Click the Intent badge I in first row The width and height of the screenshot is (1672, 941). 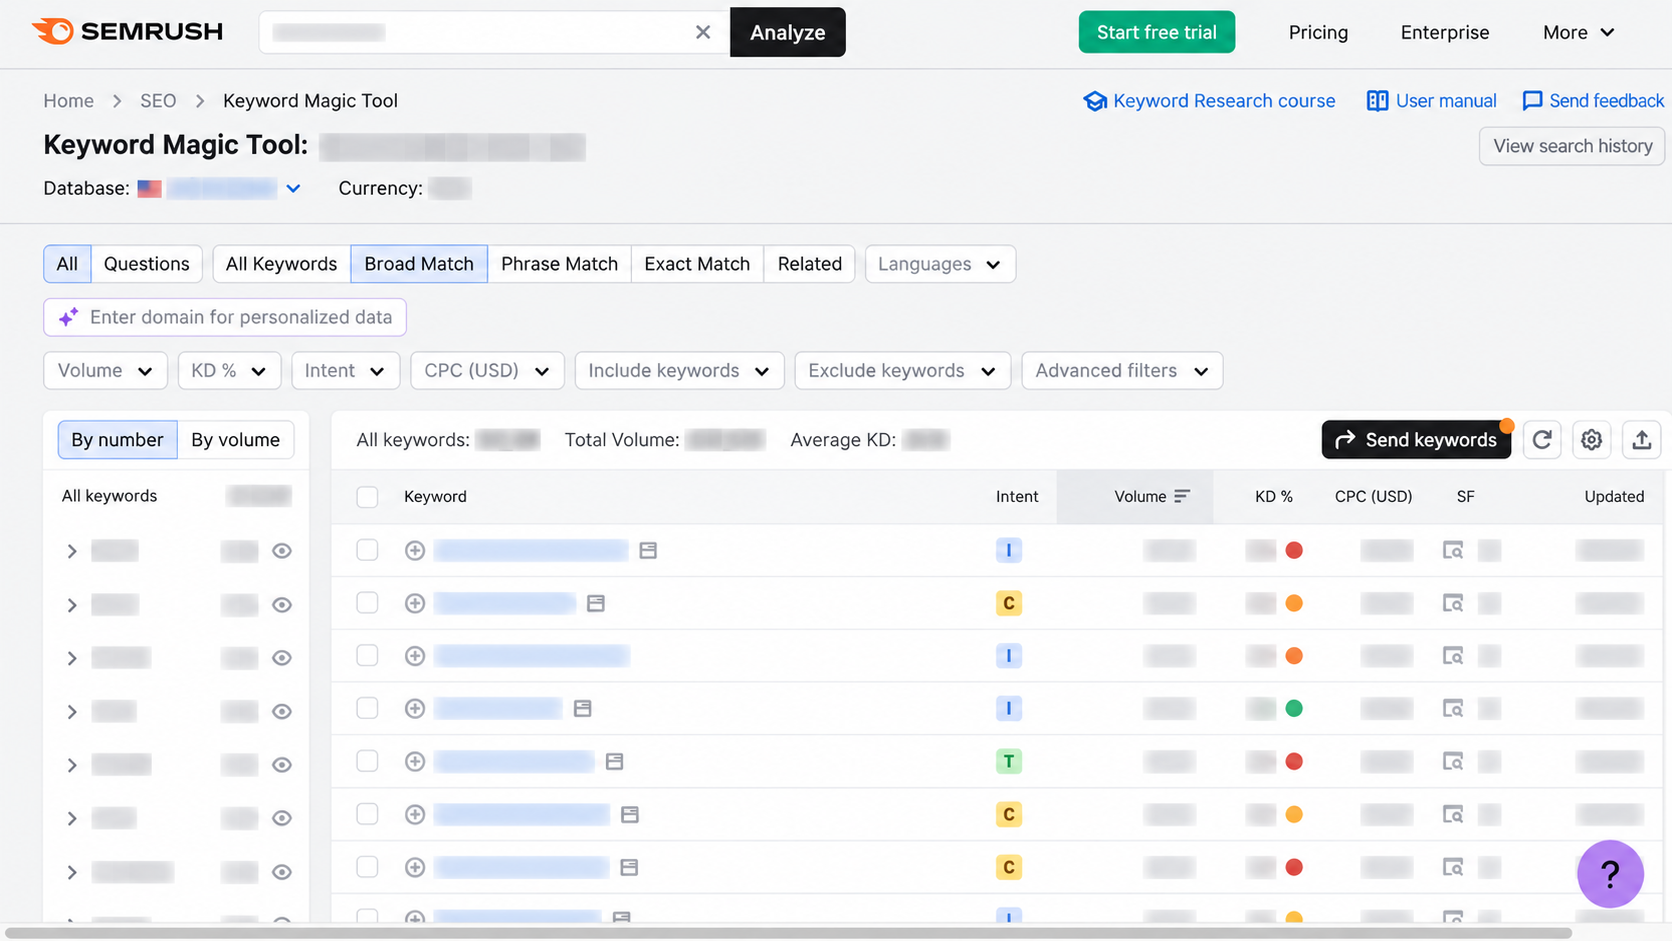1009,550
